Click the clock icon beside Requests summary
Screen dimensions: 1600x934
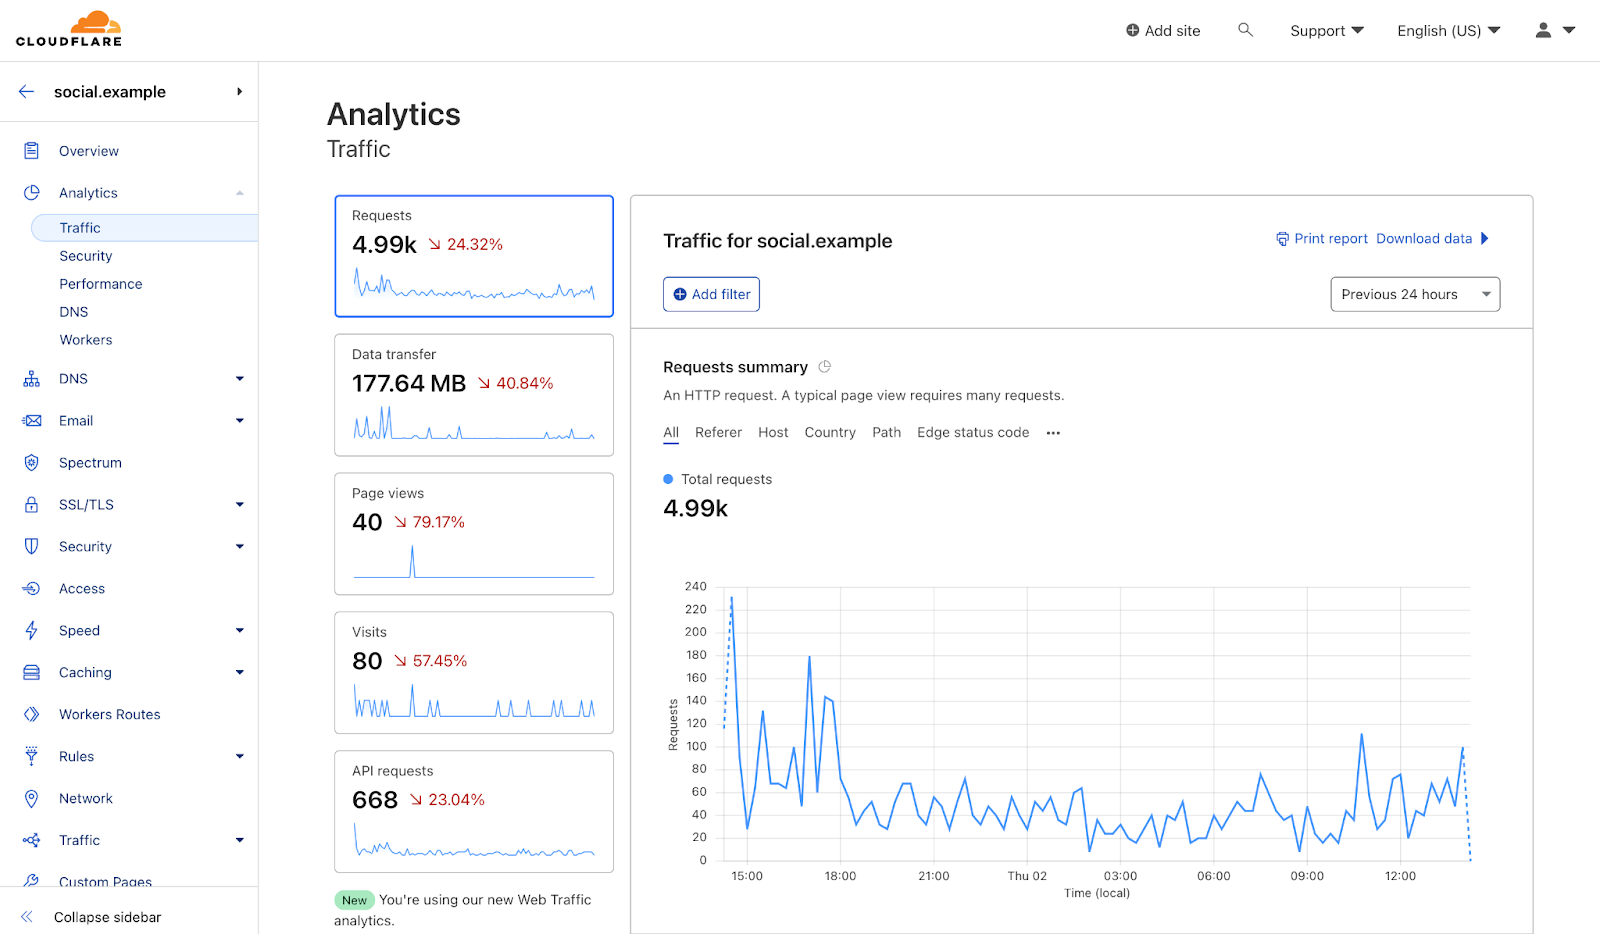click(825, 367)
